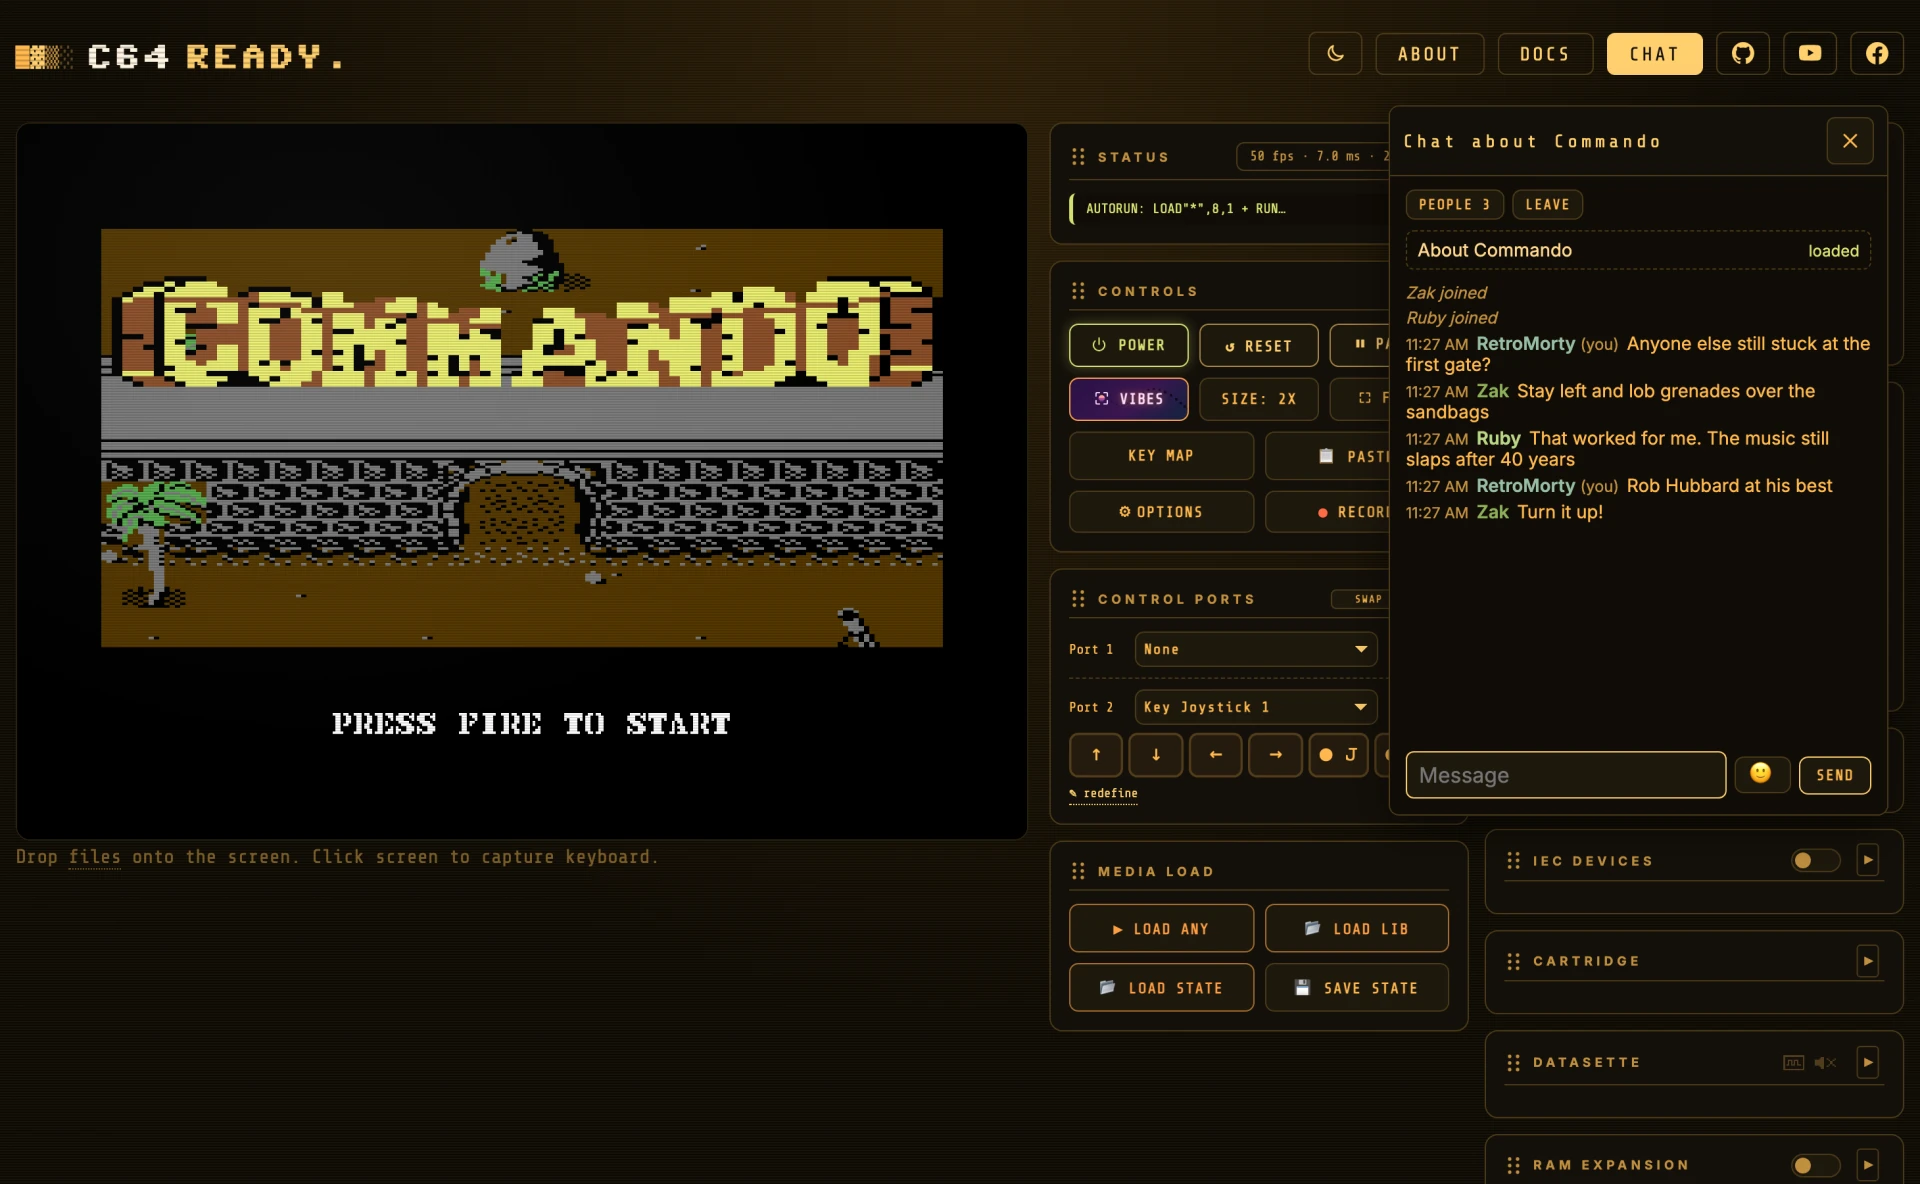This screenshot has width=1920, height=1184.
Task: Click joystick up arrow key
Action: click(1096, 755)
